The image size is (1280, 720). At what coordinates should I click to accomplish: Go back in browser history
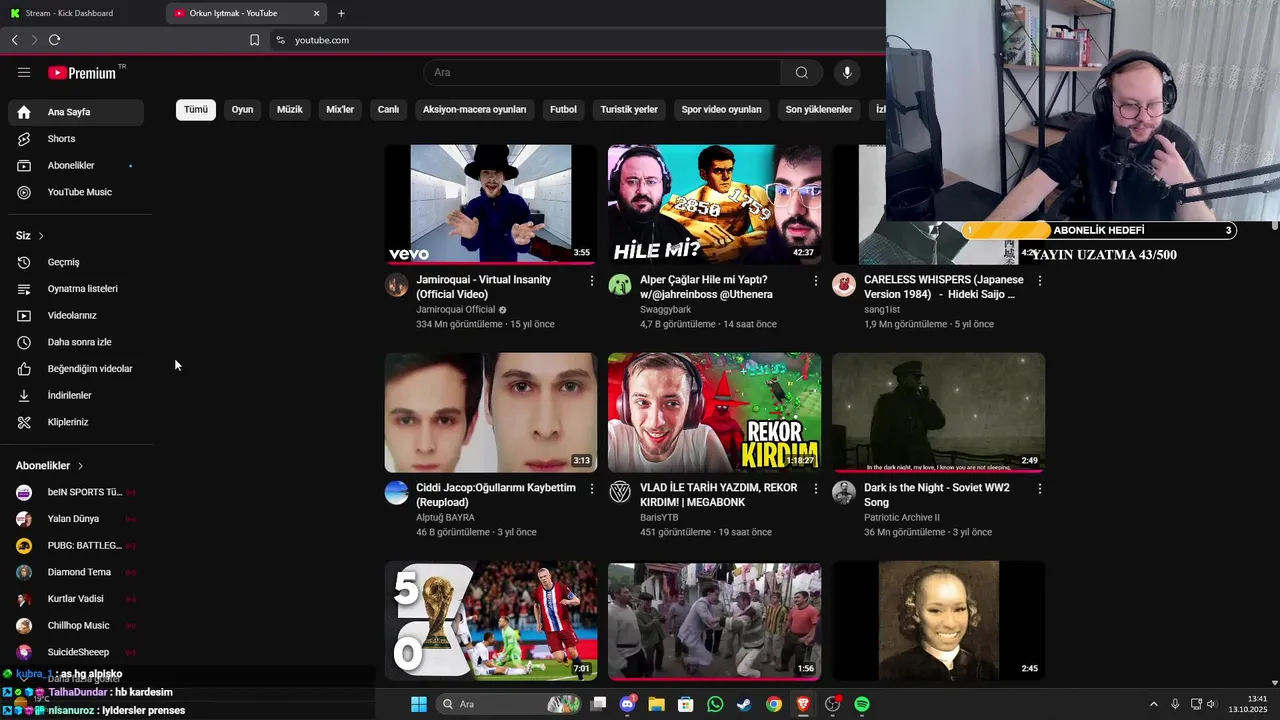[14, 40]
